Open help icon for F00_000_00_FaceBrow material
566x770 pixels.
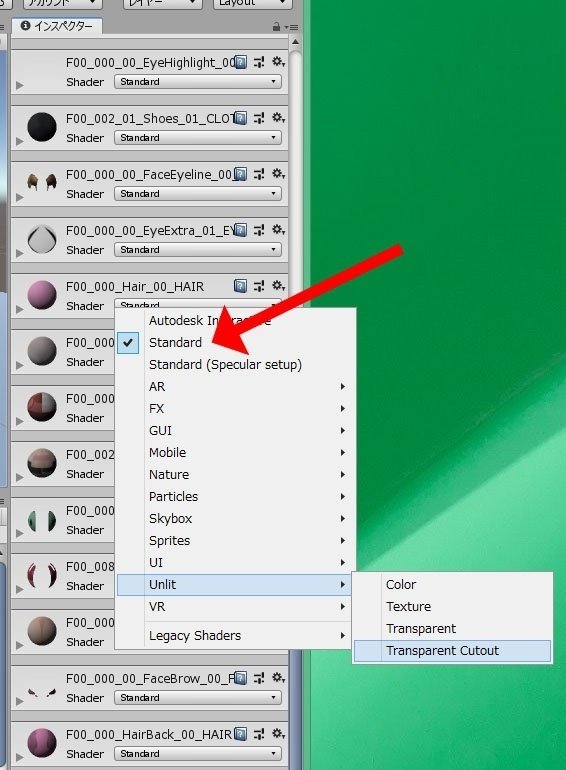[241, 678]
